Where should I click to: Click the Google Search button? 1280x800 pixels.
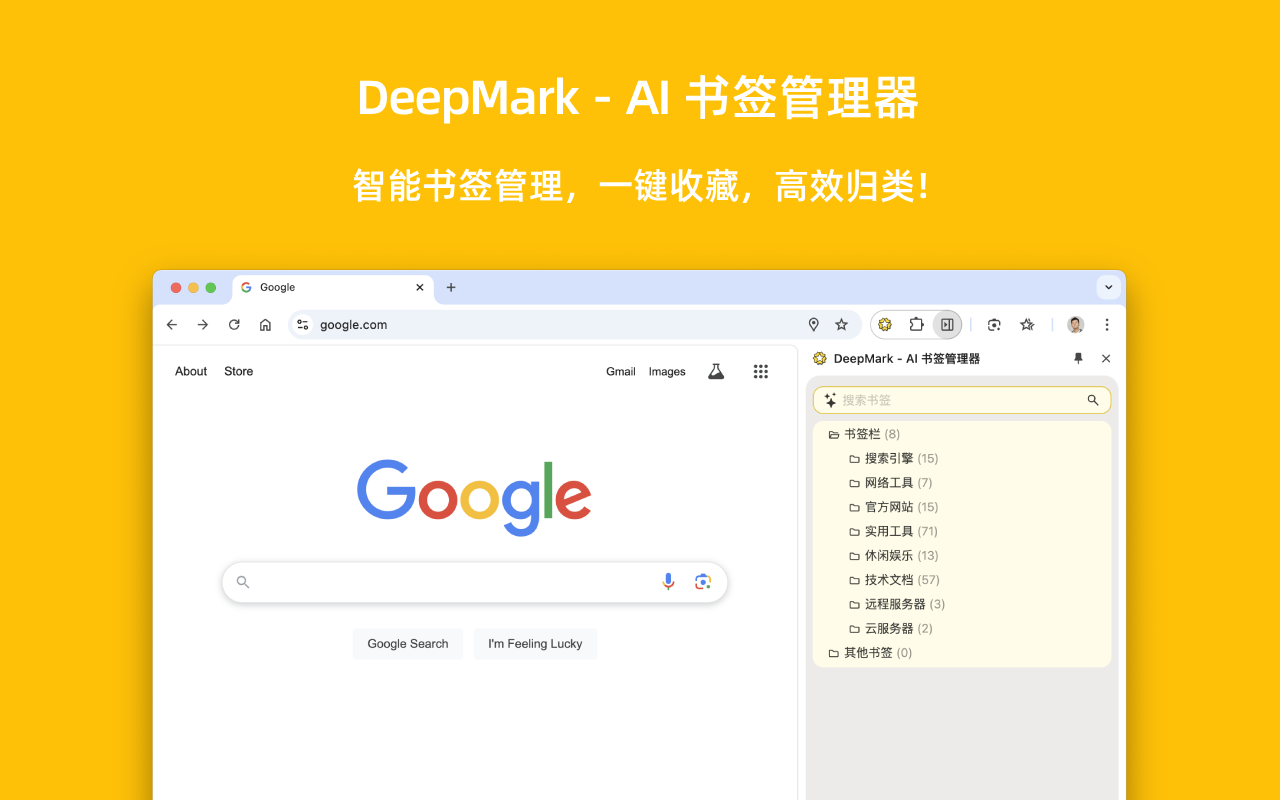[407, 643]
